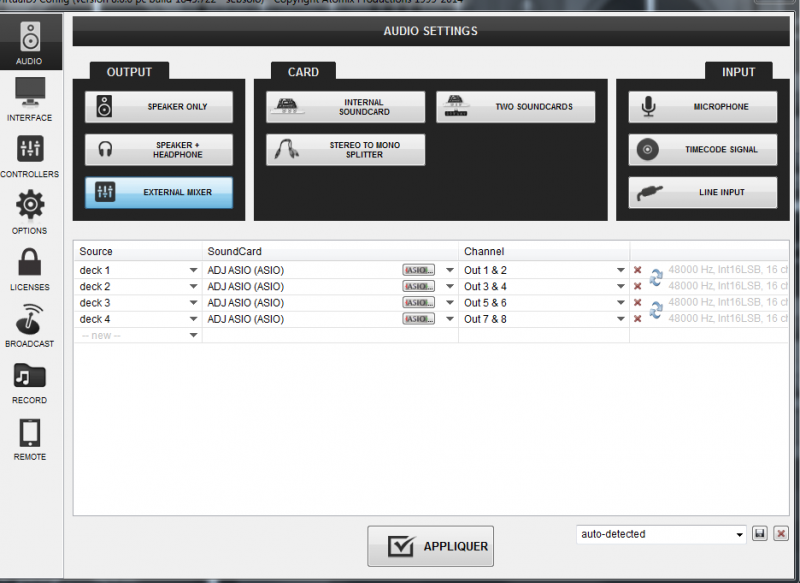Open soundcard dropdown for deck 4
The image size is (800, 583).
449,319
